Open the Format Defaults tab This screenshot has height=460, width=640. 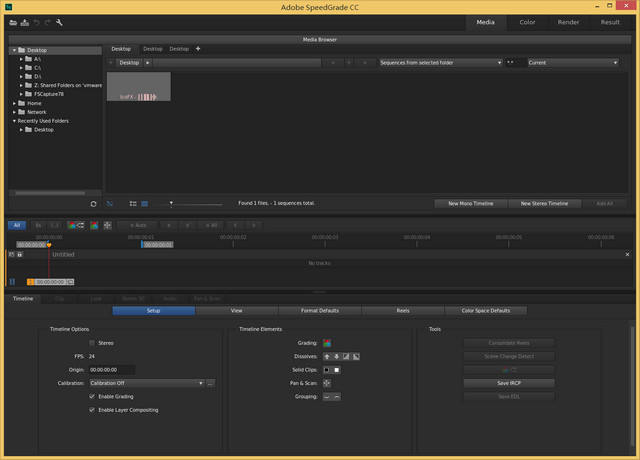tap(320, 311)
